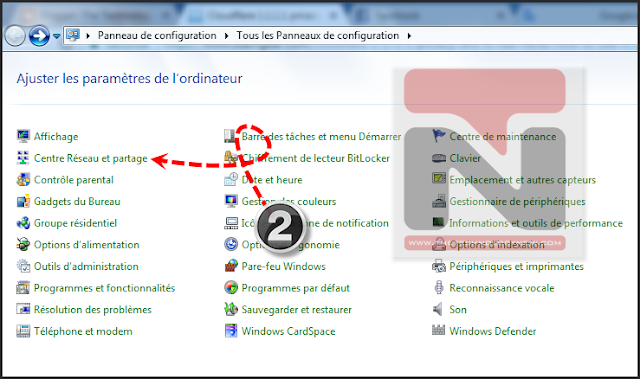640x379 pixels.
Task: Open Gestionnaire de périphériques link
Action: [x=518, y=201]
